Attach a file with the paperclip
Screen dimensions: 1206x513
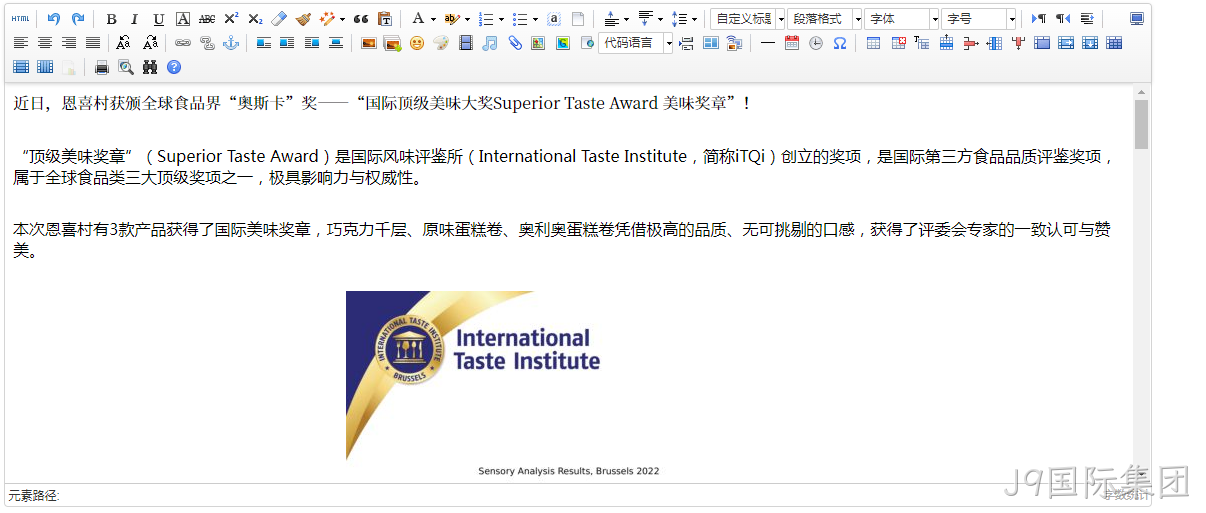(514, 43)
